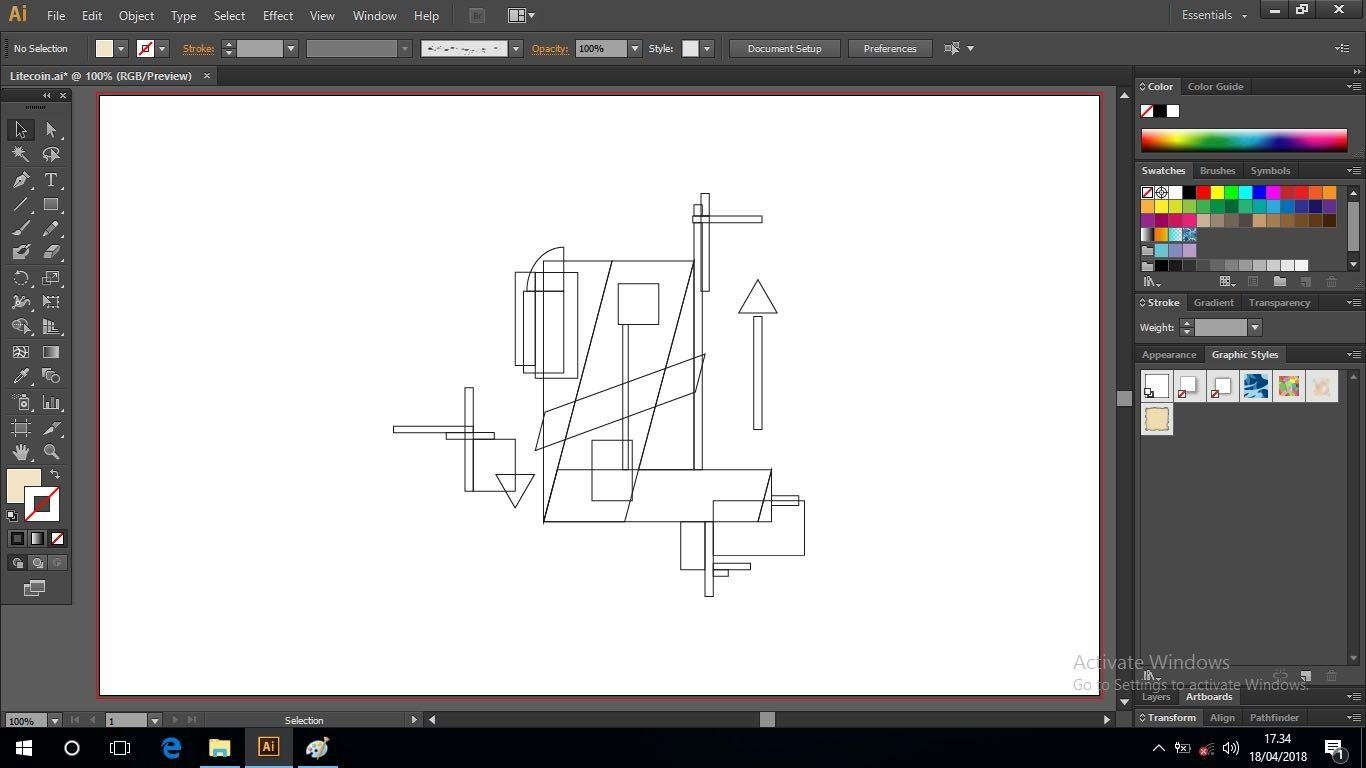Image resolution: width=1366 pixels, height=768 pixels.
Task: Open the Effect menu
Action: click(x=278, y=16)
